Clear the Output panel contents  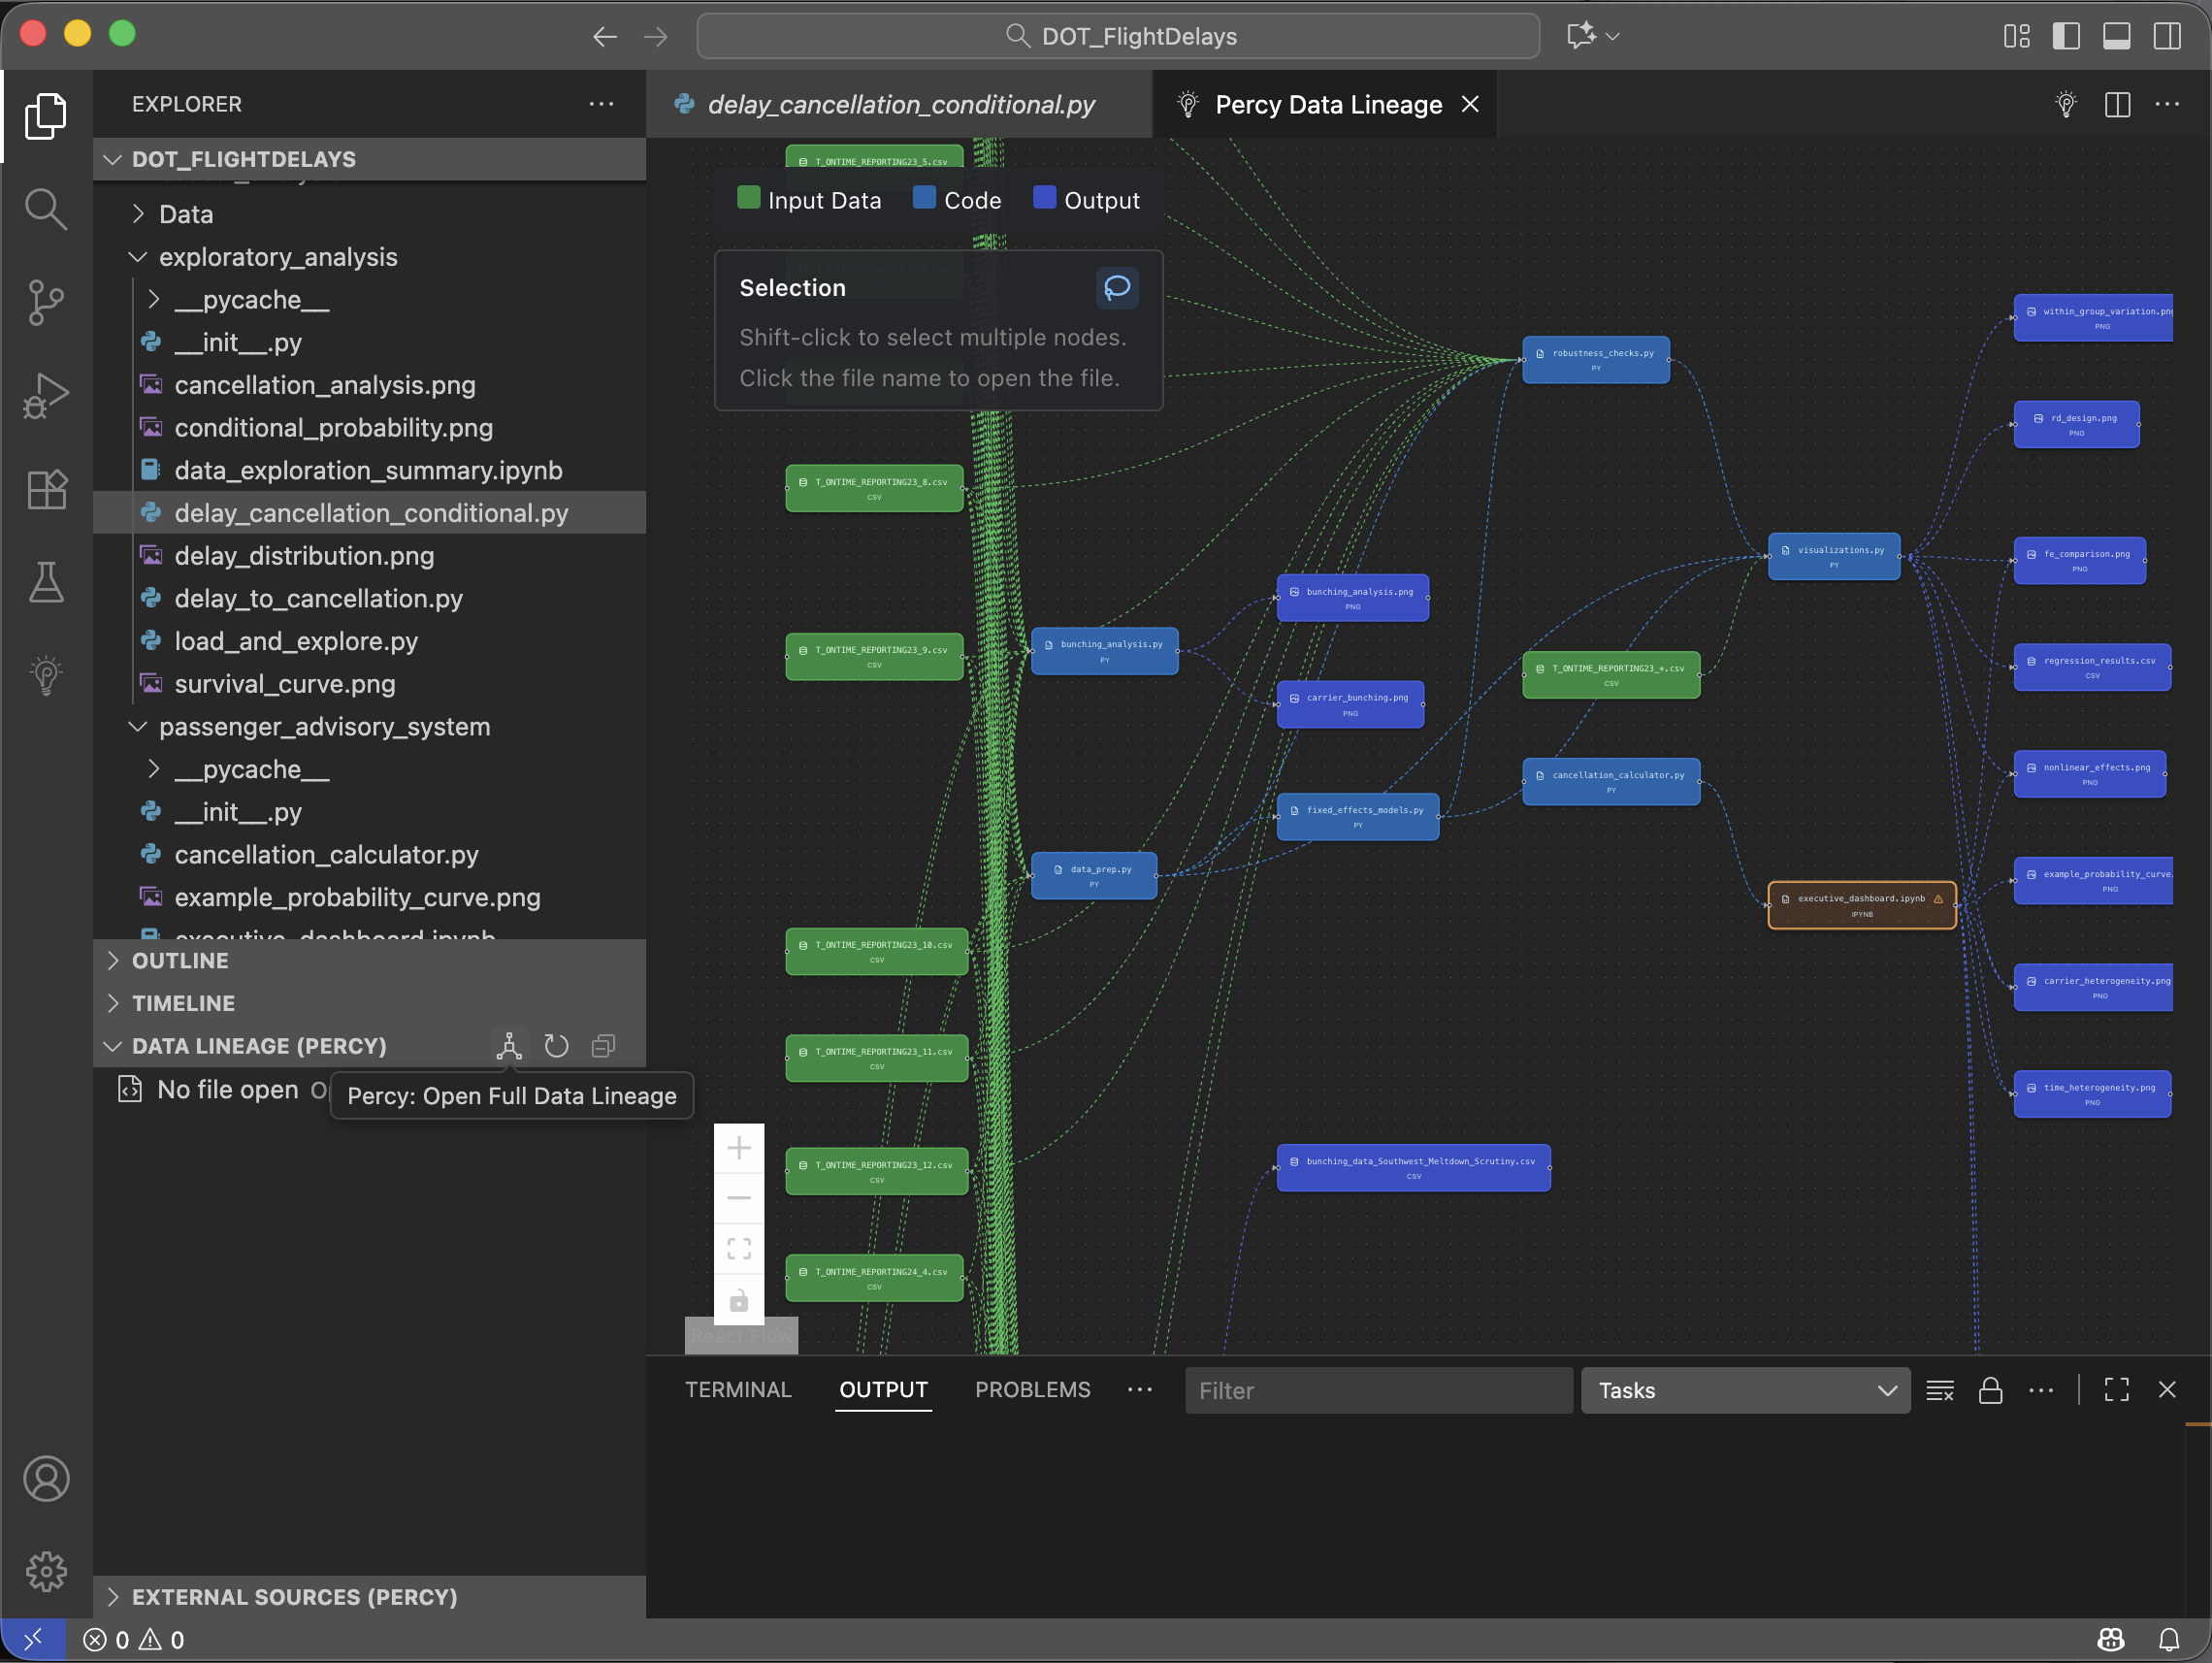[x=1941, y=1390]
